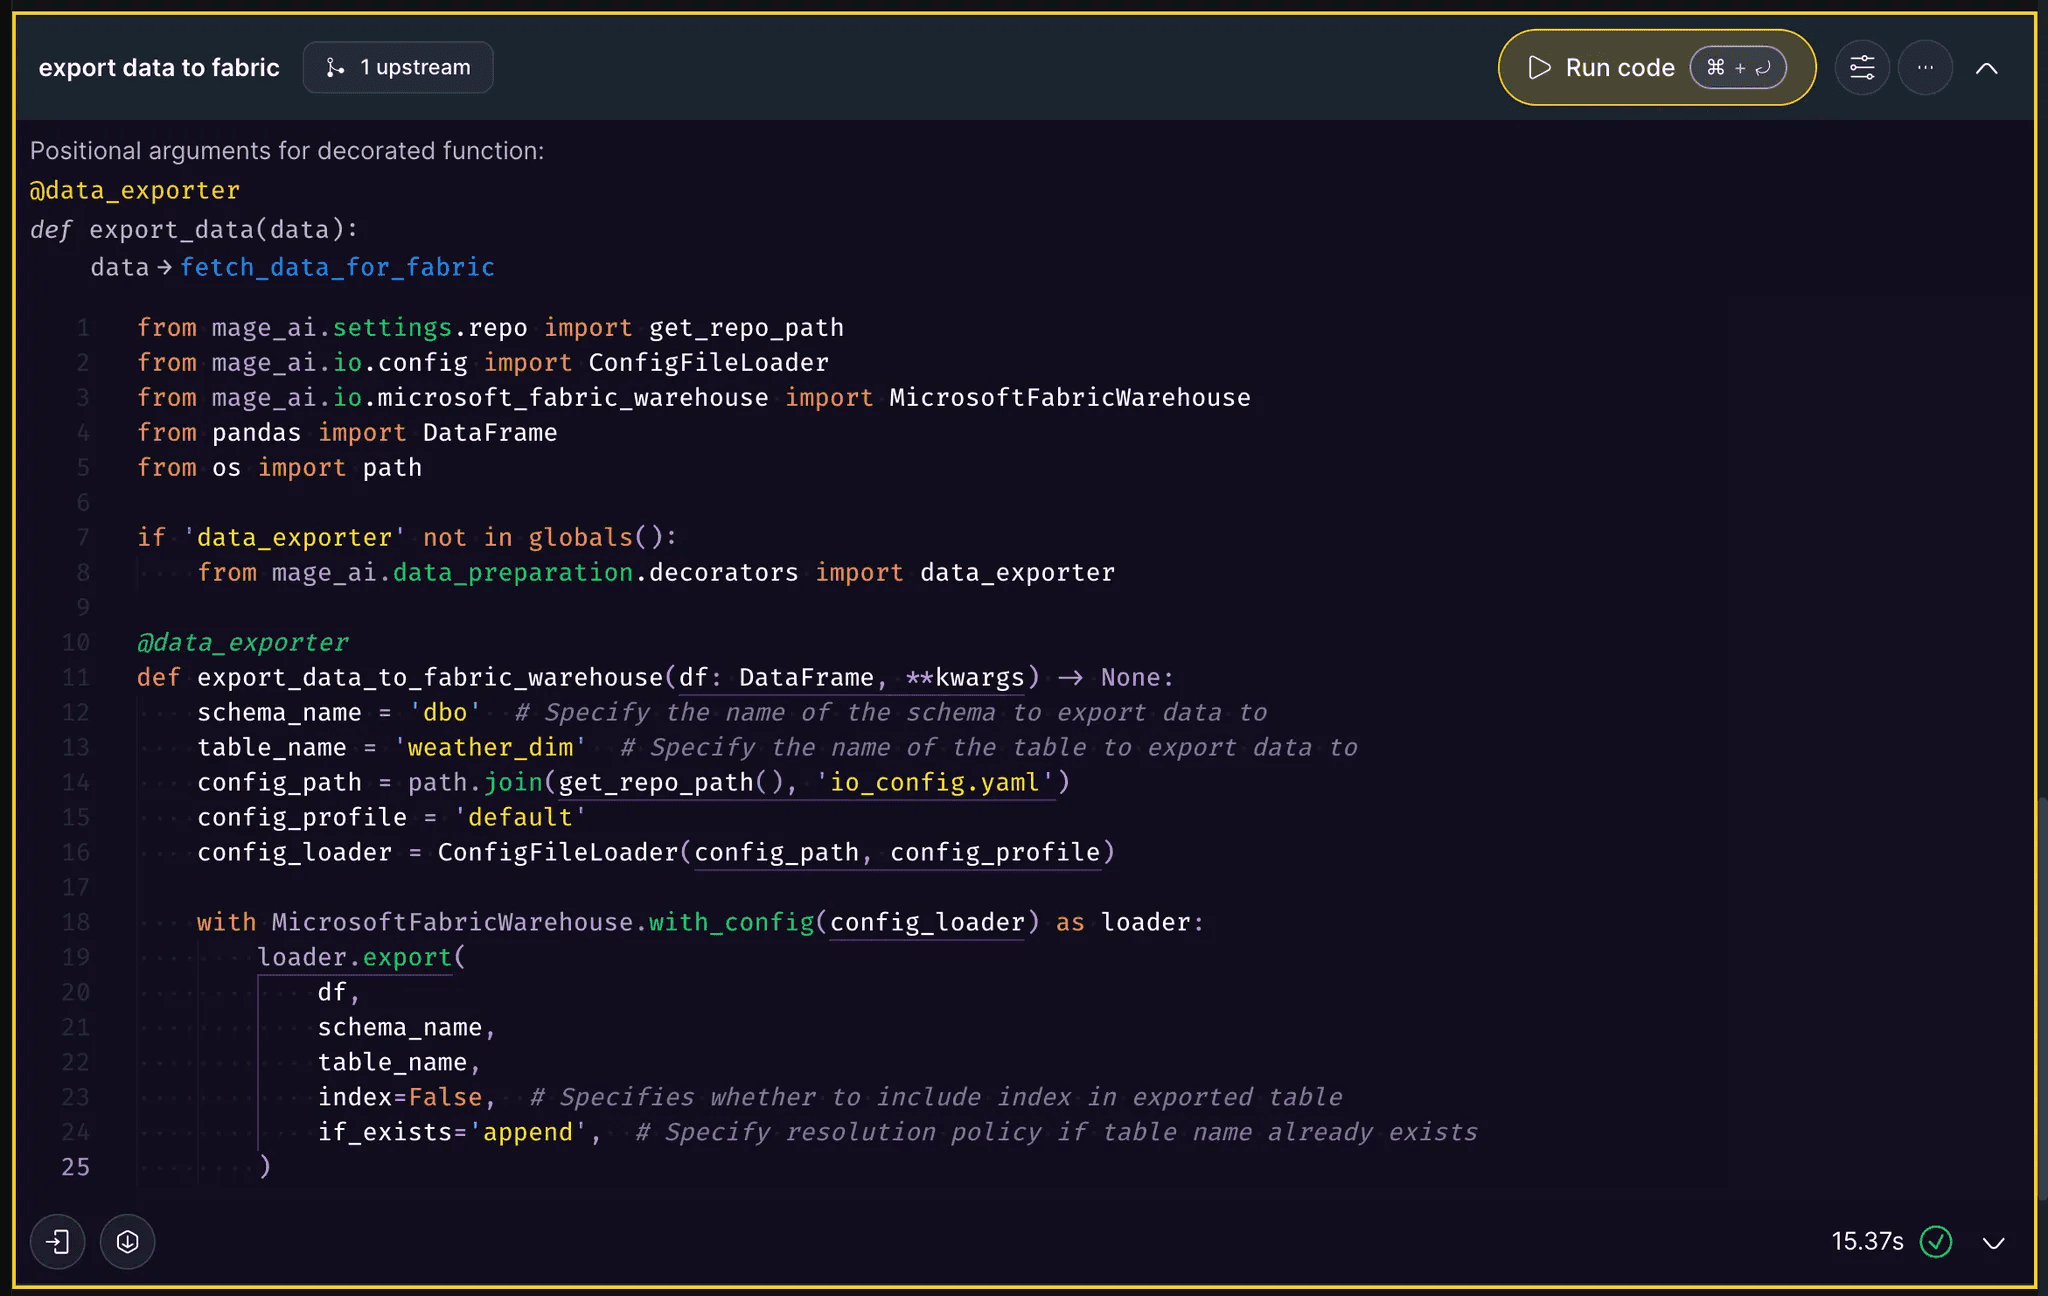Click the @data_exporter decorator on line 10
Screen dimensions: 2048x1296
click(243, 642)
